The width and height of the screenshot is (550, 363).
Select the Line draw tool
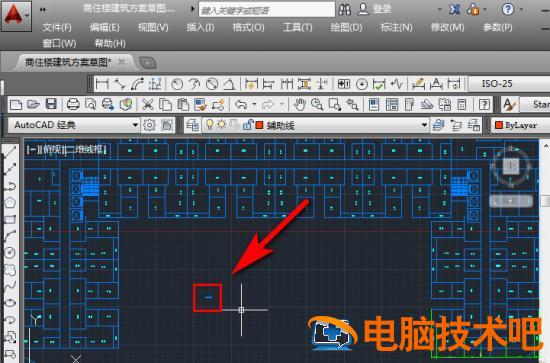(10, 153)
